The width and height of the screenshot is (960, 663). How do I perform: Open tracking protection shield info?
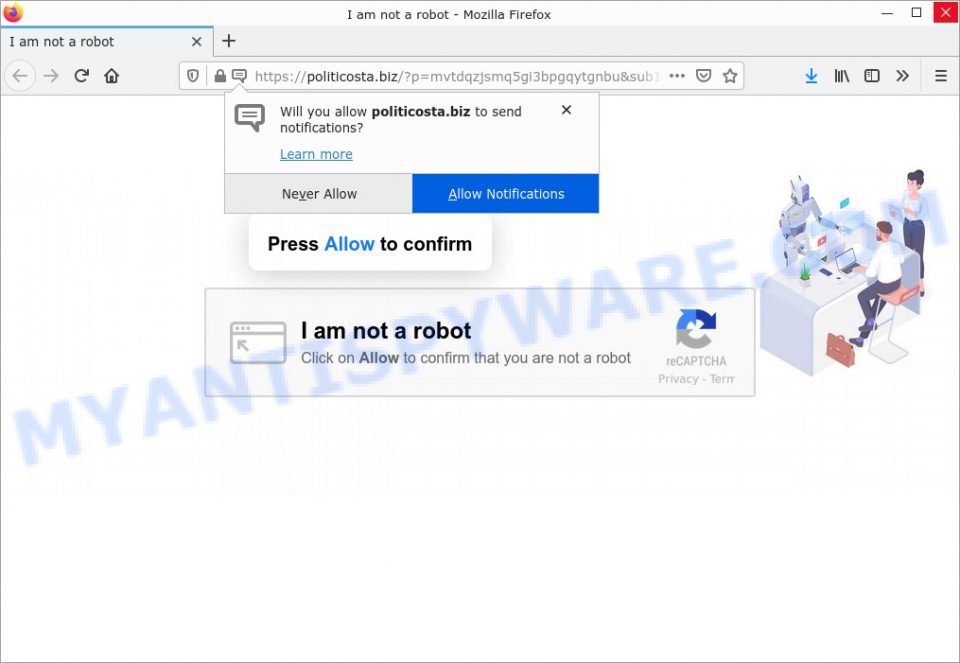[x=193, y=76]
